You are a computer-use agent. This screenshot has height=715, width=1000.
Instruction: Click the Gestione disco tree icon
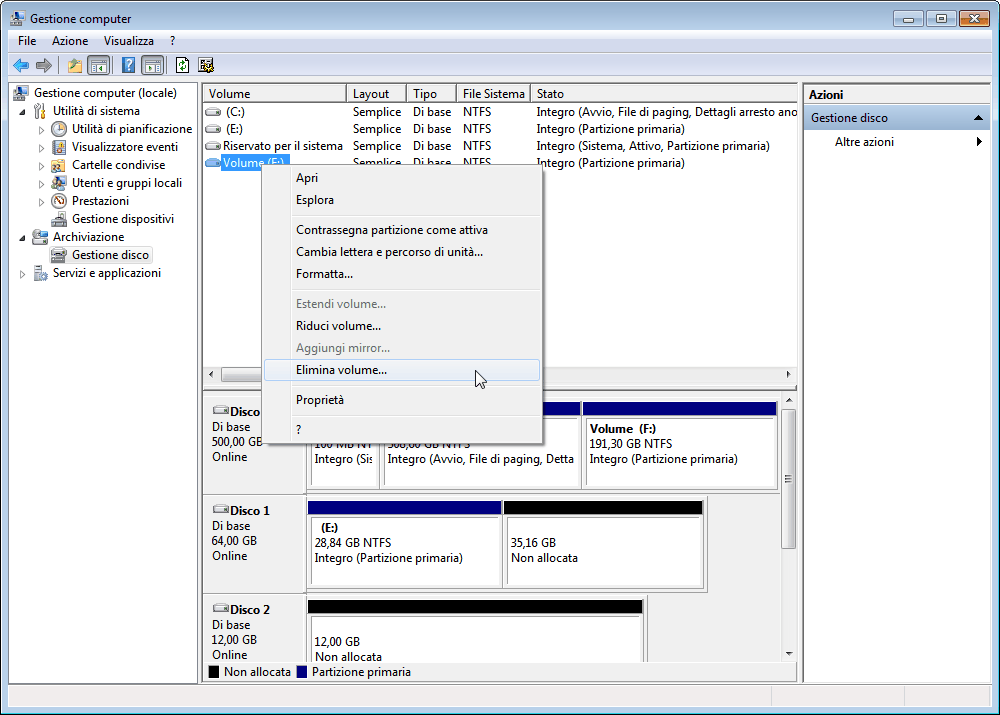click(x=59, y=255)
